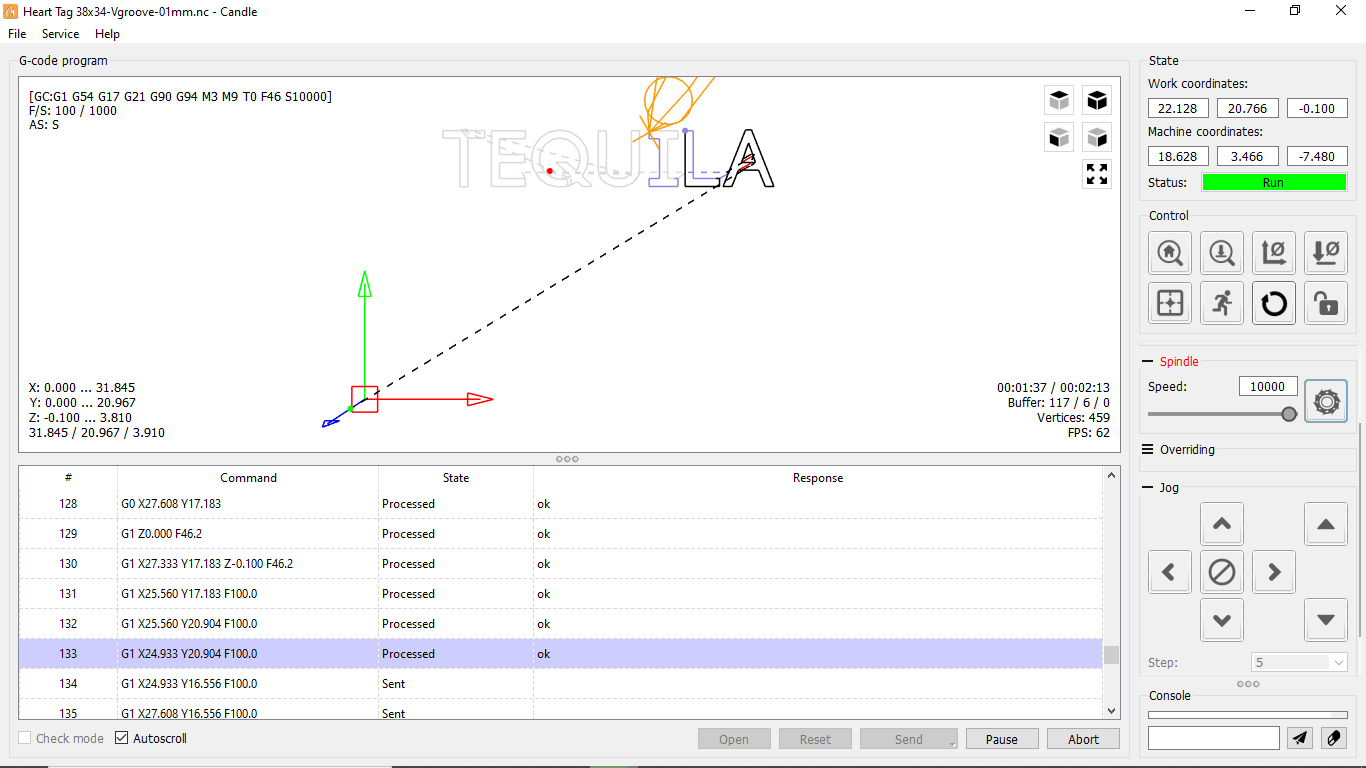Toggle the spindle on/off gear button
The height and width of the screenshot is (768, 1366).
pyautogui.click(x=1326, y=401)
